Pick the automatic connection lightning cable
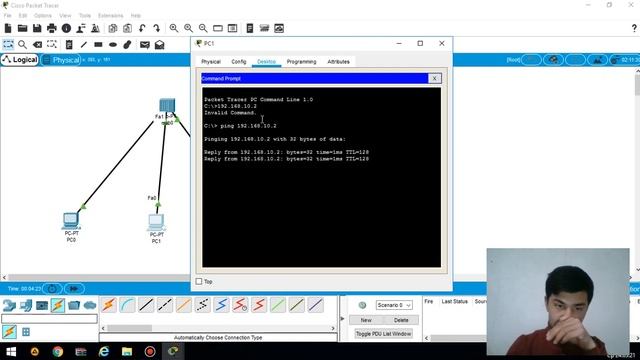640x360 pixels. click(109, 305)
